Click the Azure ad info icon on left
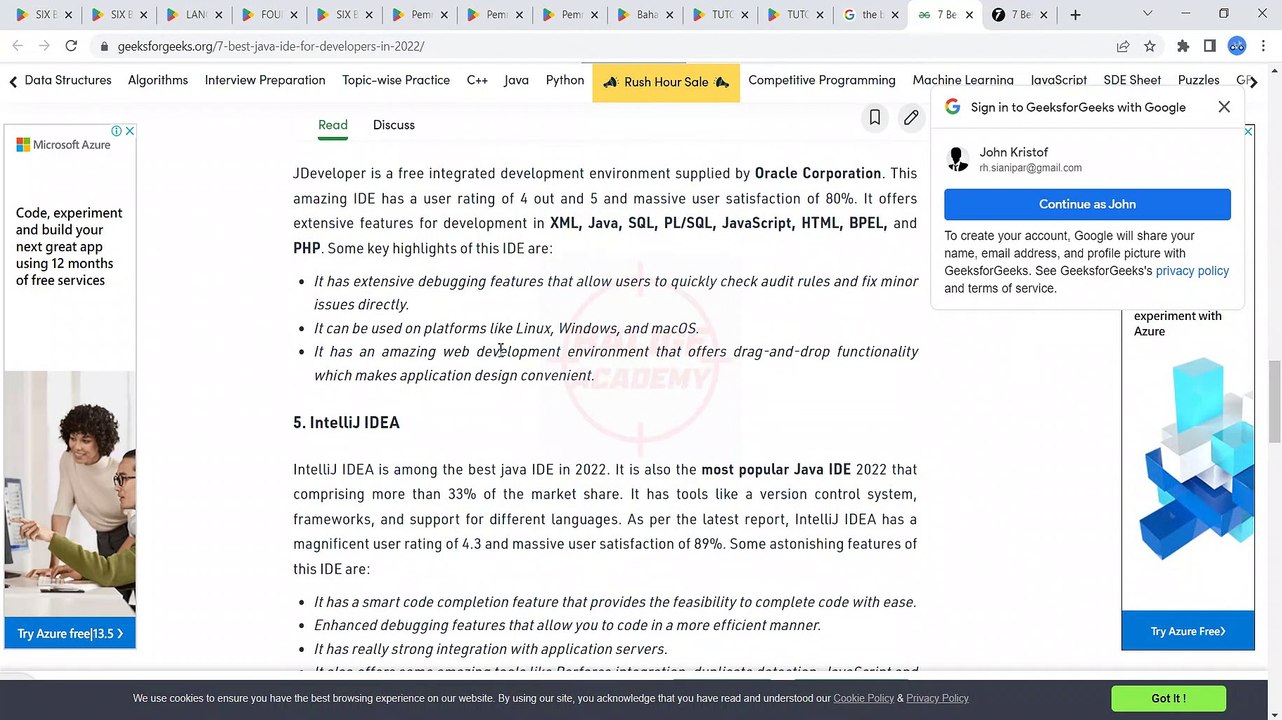The image size is (1282, 720). tap(116, 131)
